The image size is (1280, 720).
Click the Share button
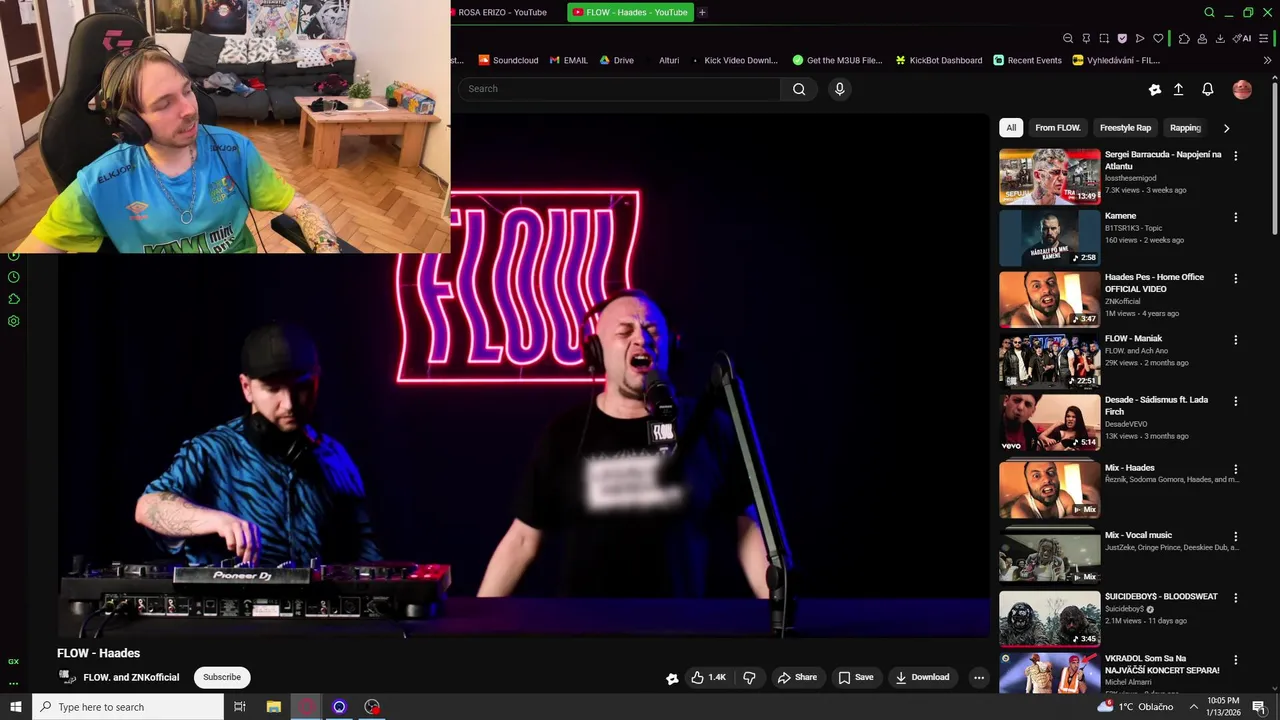coord(797,677)
